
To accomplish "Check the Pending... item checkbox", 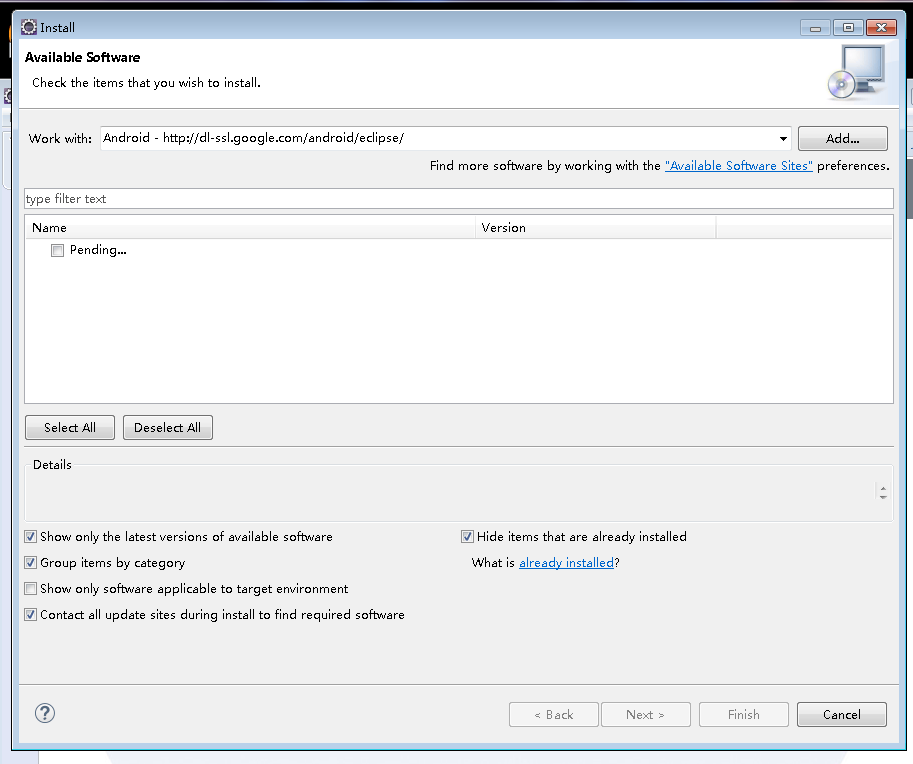I will pos(57,250).
